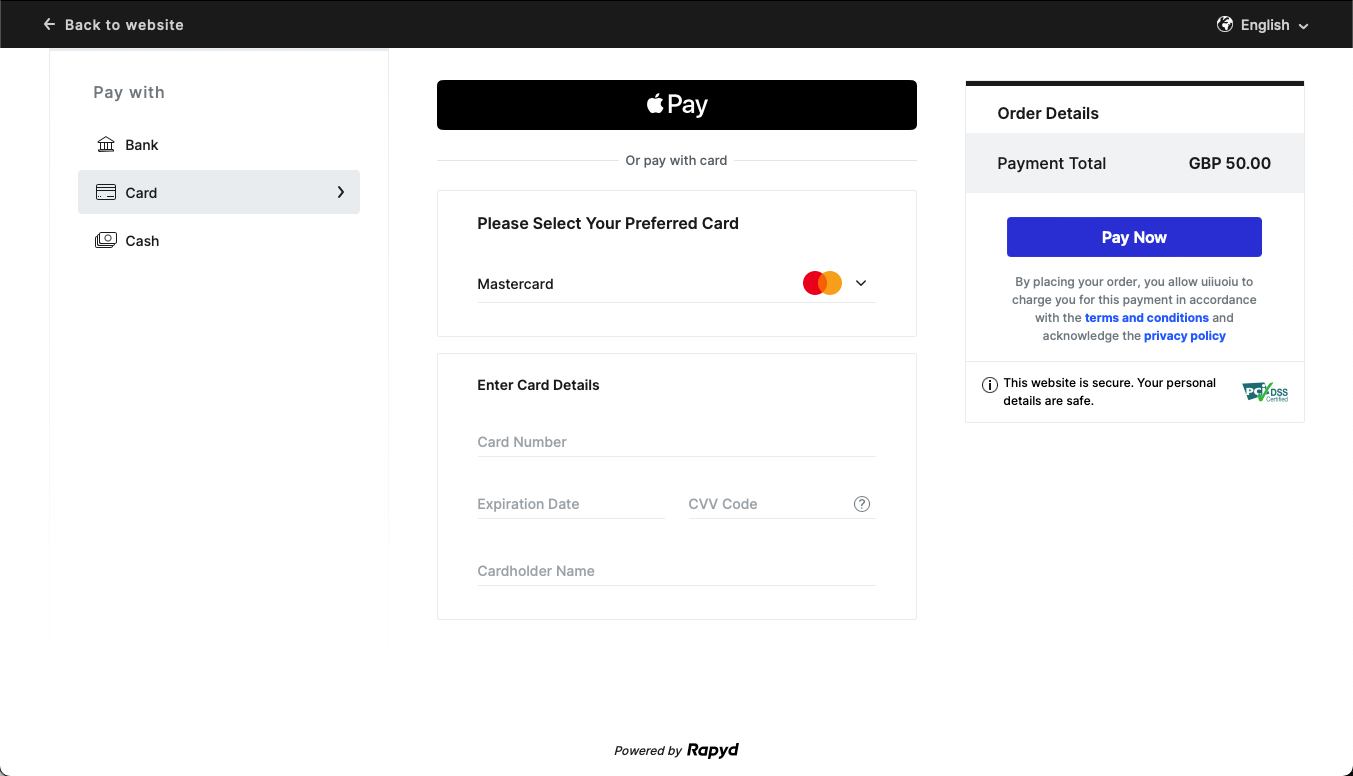Screen dimensions: 1353x776
Task: Expand the Card option chevron
Action: (x=341, y=192)
